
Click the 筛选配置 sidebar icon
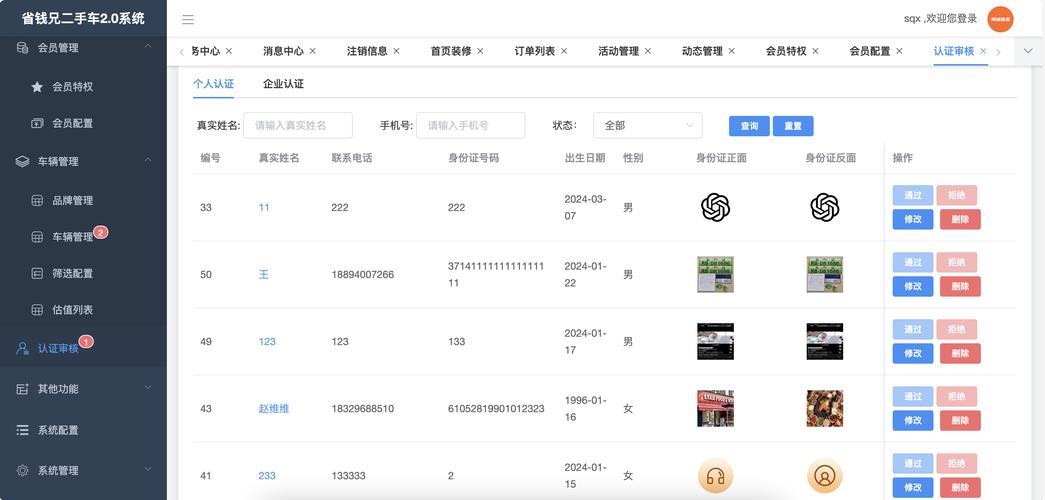(x=37, y=274)
